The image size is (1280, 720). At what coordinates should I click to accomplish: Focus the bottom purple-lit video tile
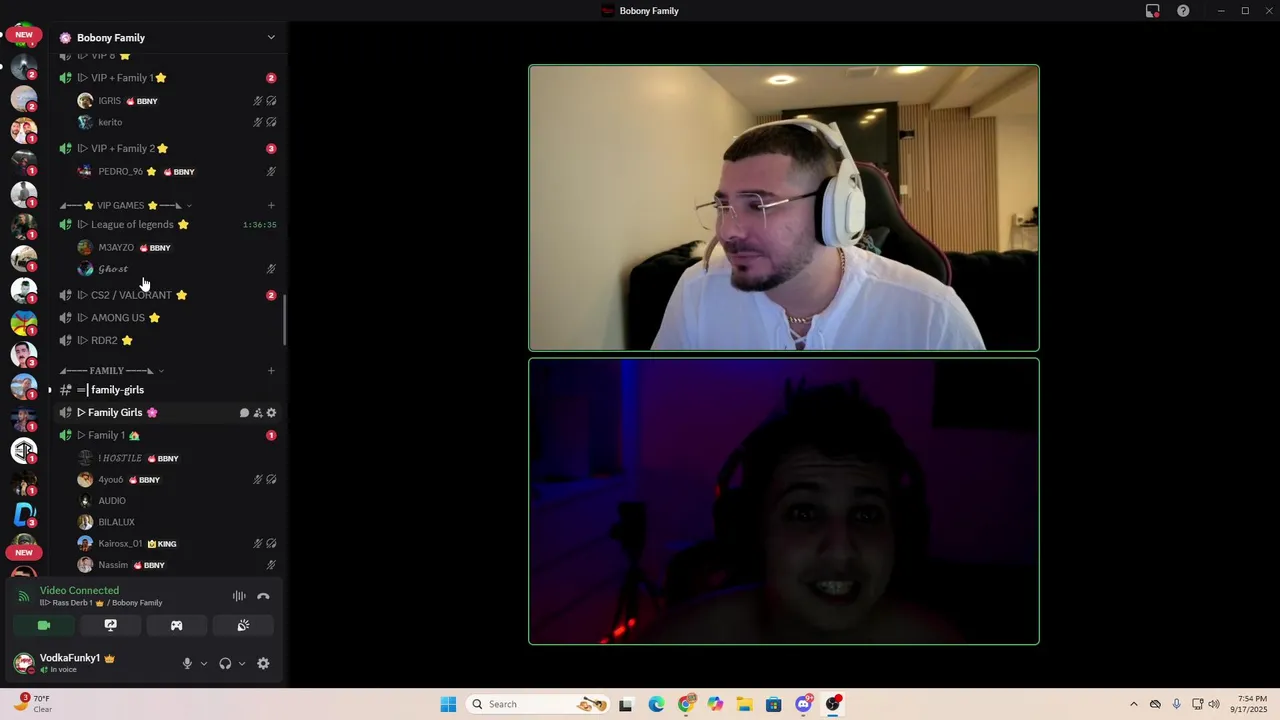coord(784,501)
